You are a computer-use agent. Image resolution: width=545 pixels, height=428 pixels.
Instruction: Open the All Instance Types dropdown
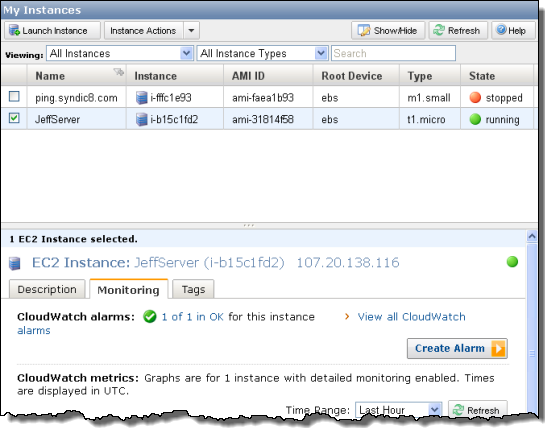coord(262,53)
